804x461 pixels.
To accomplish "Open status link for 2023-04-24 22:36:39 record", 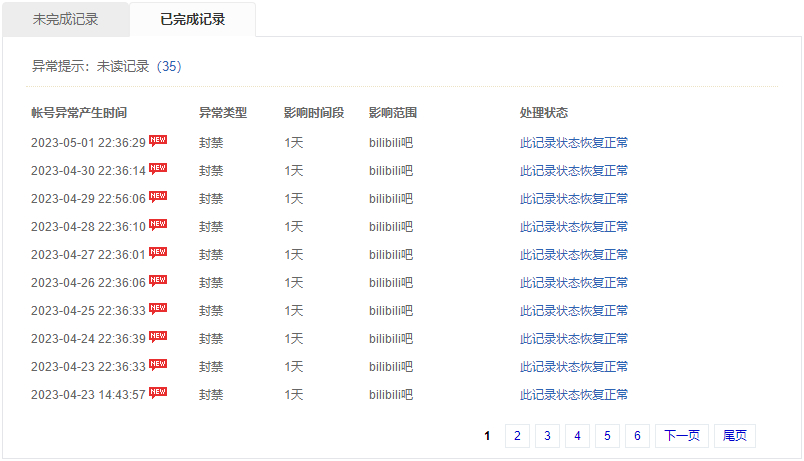I will (574, 339).
